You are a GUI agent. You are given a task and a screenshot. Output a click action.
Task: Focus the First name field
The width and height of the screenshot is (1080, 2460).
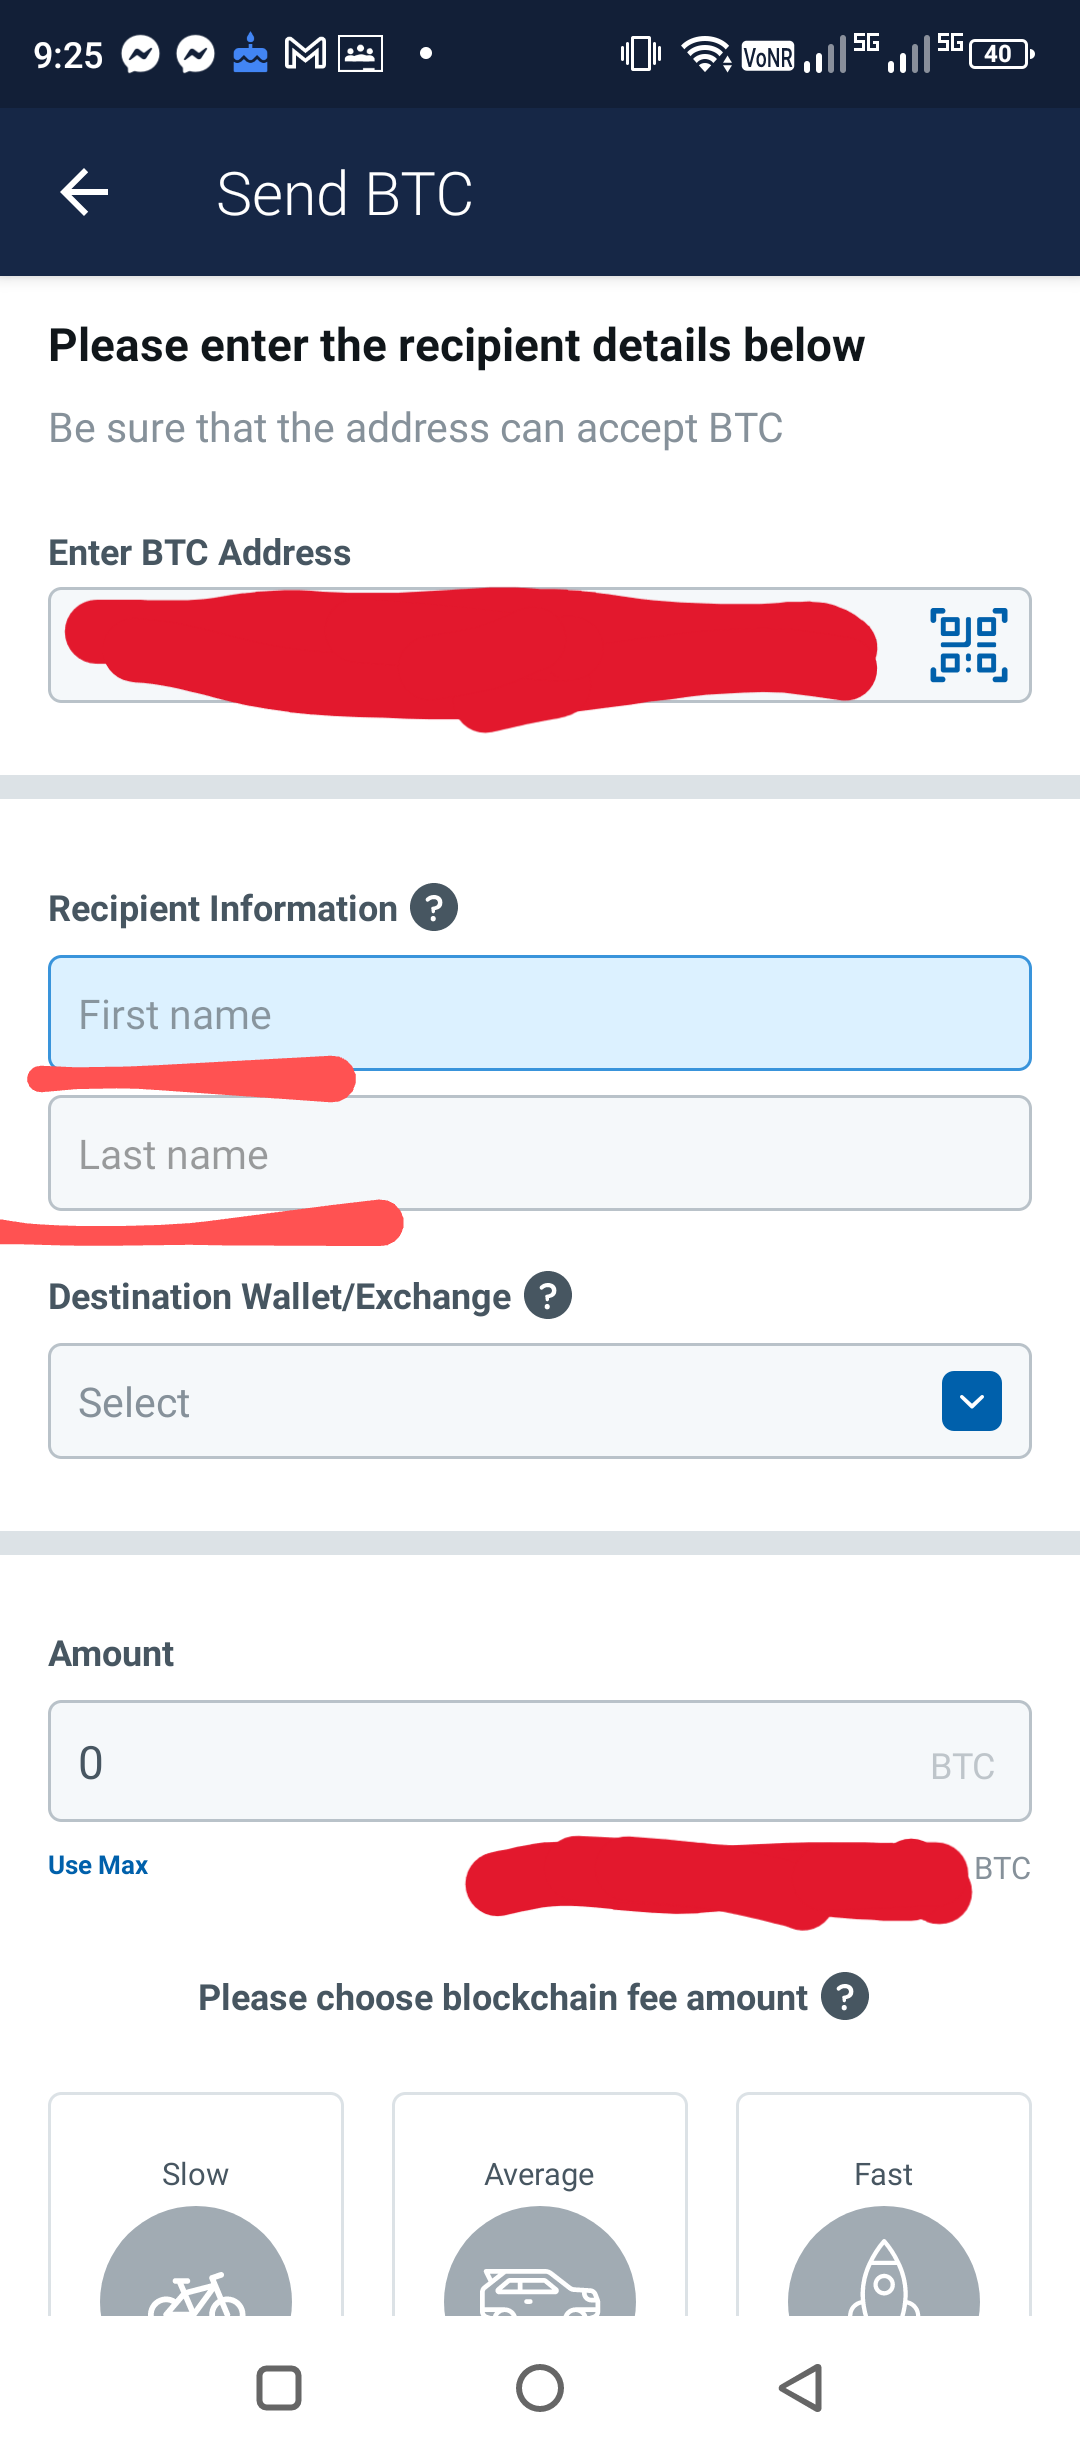click(540, 1013)
